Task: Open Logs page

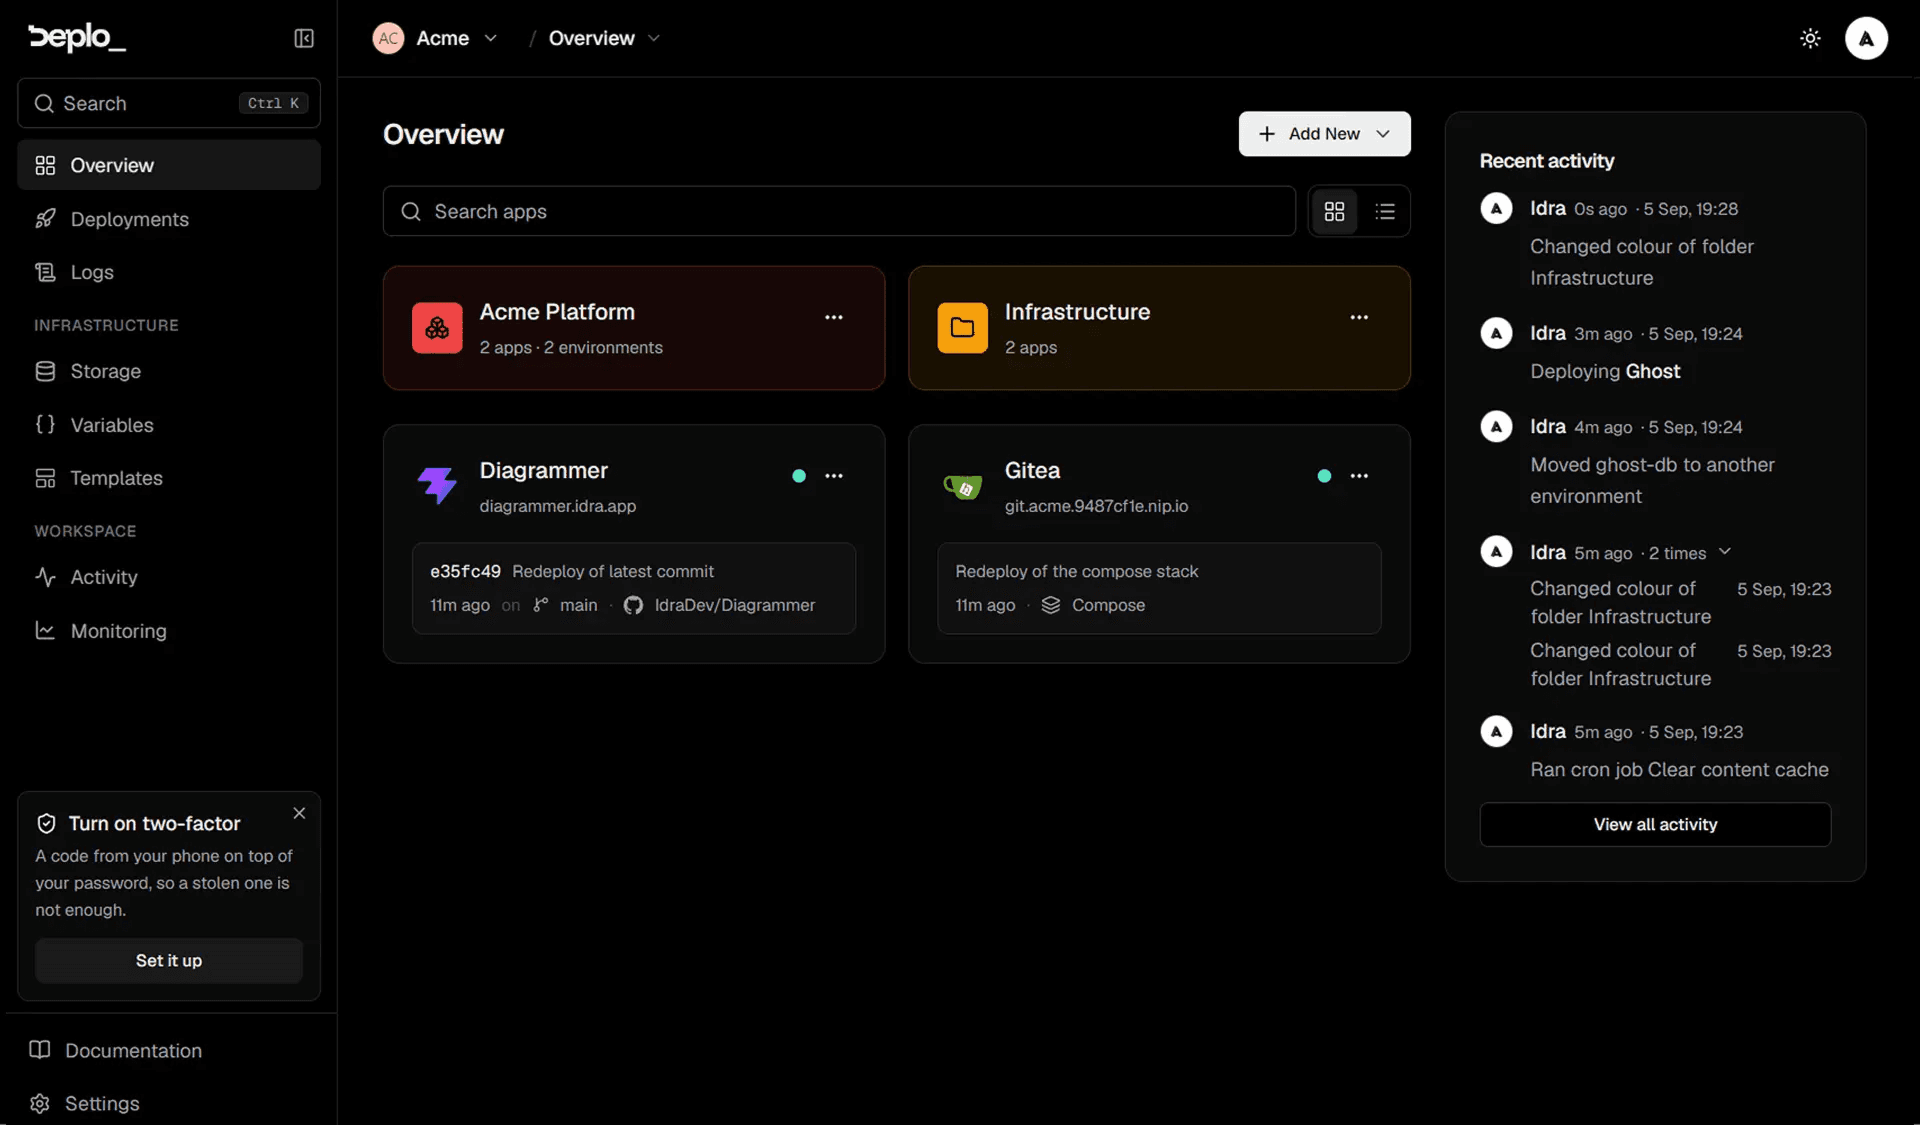Action: click(x=169, y=272)
